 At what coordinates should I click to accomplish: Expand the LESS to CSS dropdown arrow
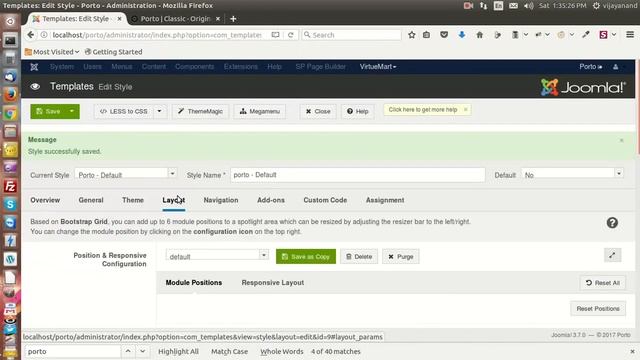pos(160,111)
